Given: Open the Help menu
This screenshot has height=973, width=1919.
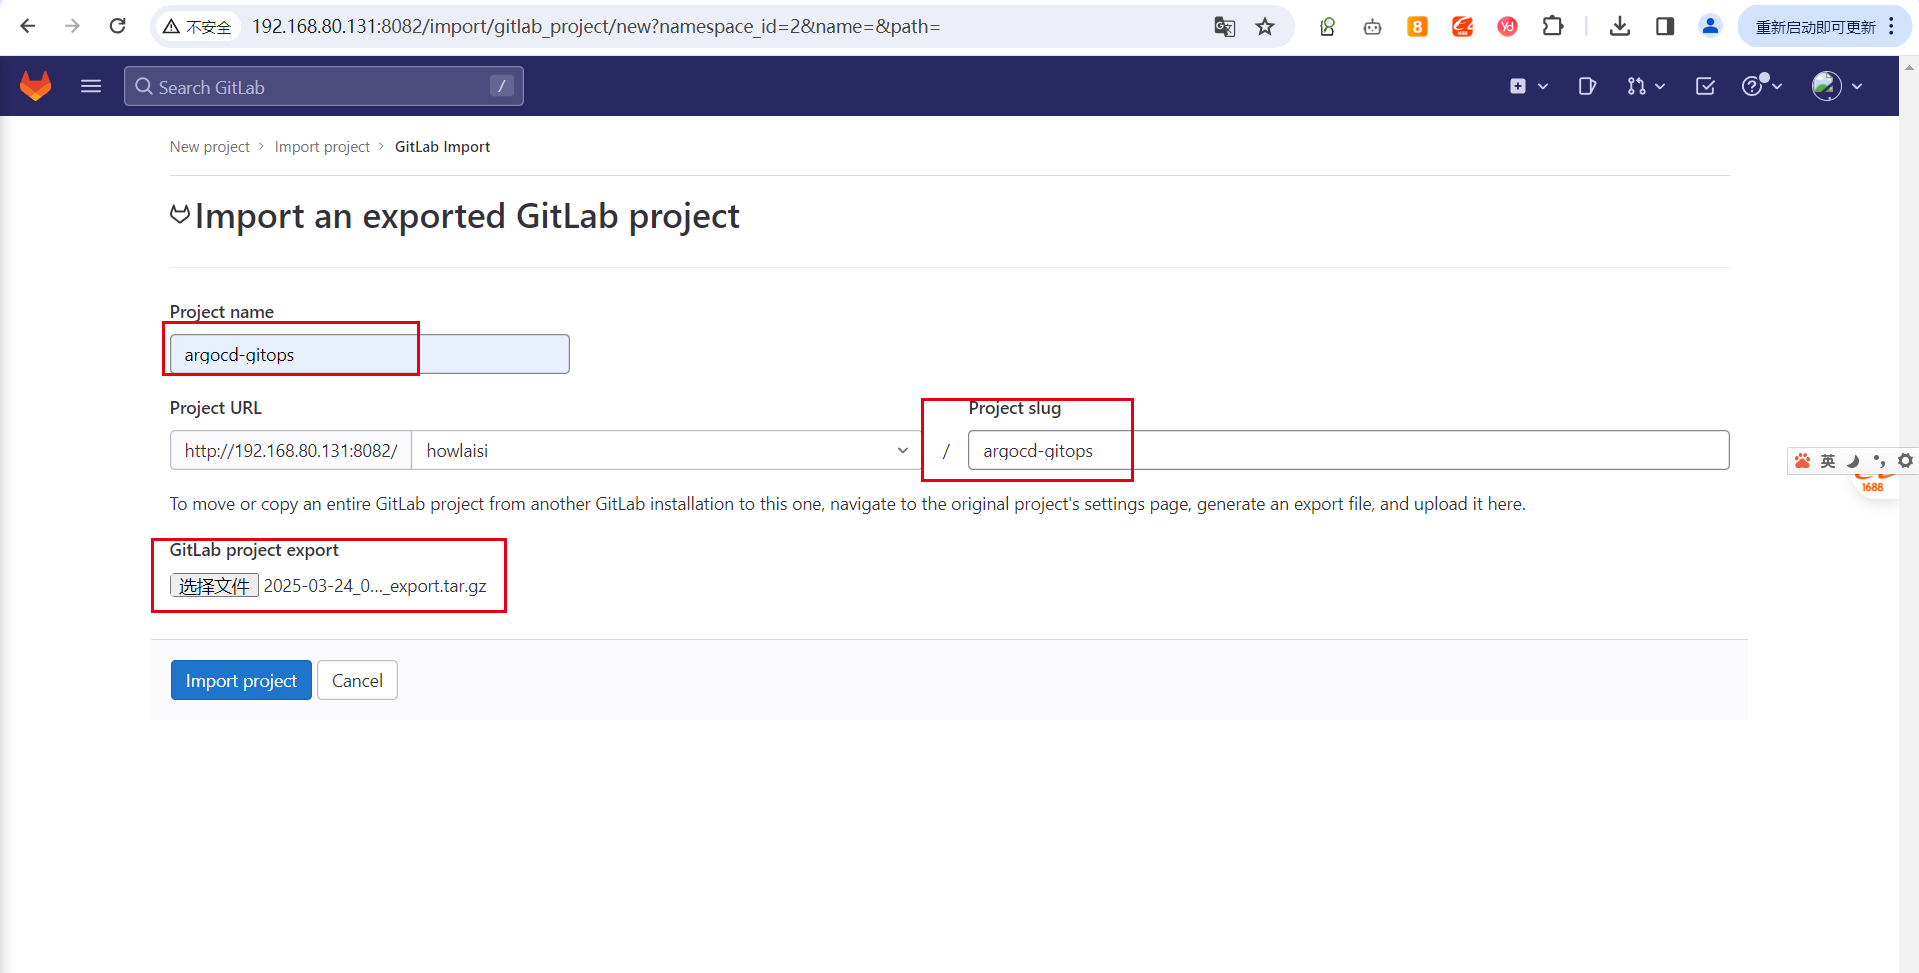Looking at the screenshot, I should [x=1761, y=86].
